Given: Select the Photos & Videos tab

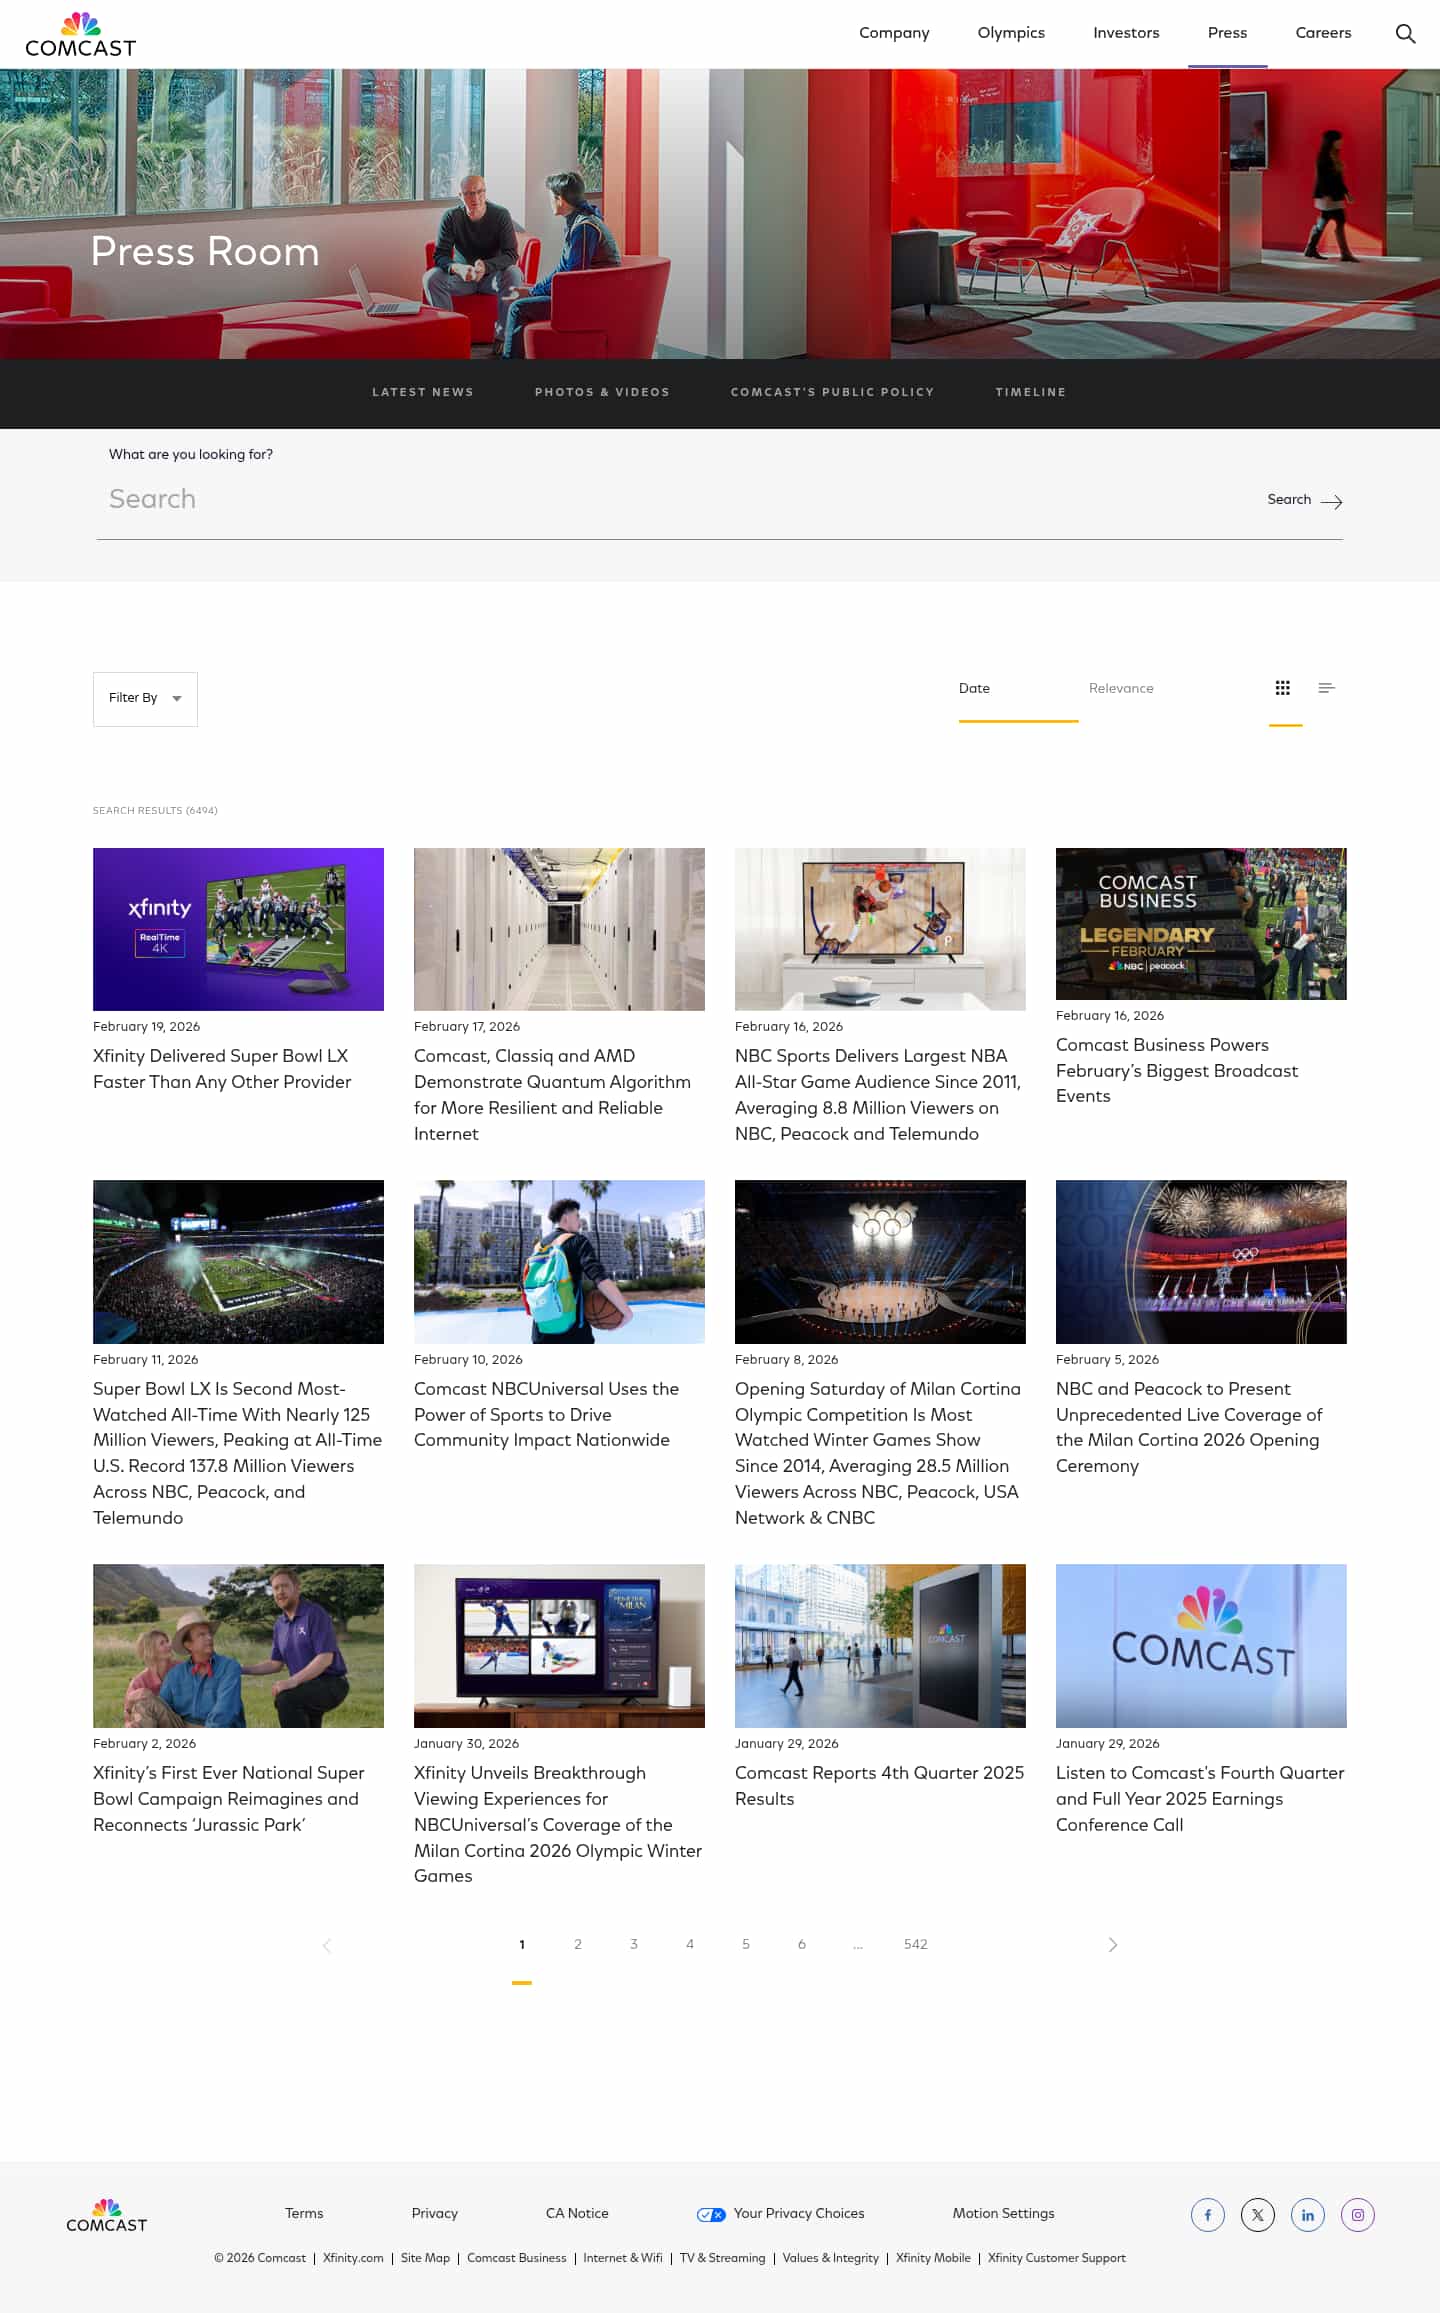Looking at the screenshot, I should 602,392.
